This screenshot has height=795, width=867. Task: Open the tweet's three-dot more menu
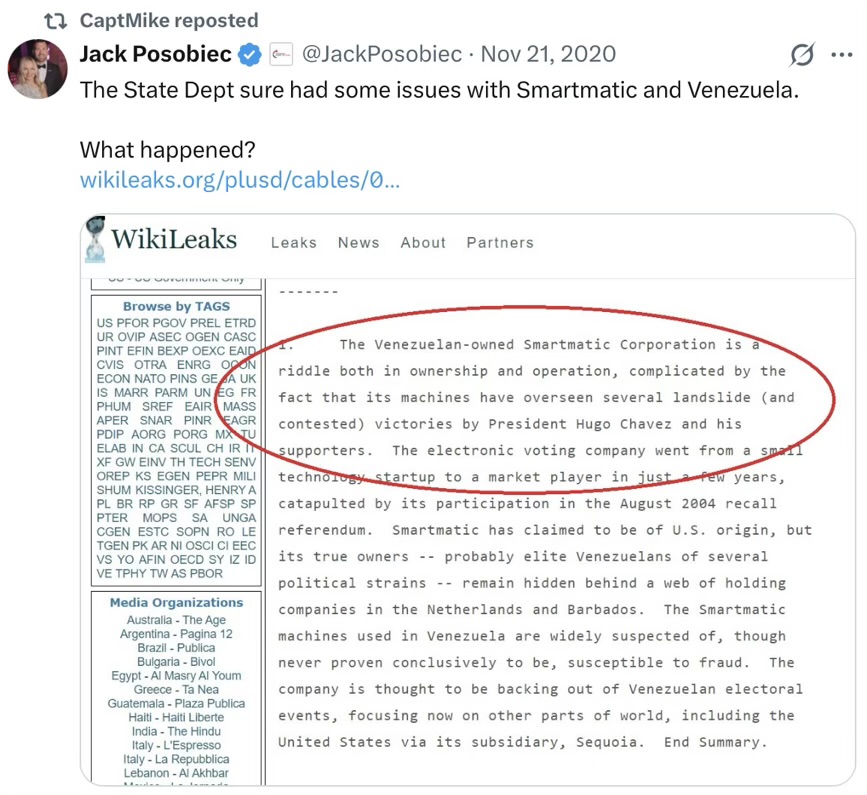click(842, 55)
